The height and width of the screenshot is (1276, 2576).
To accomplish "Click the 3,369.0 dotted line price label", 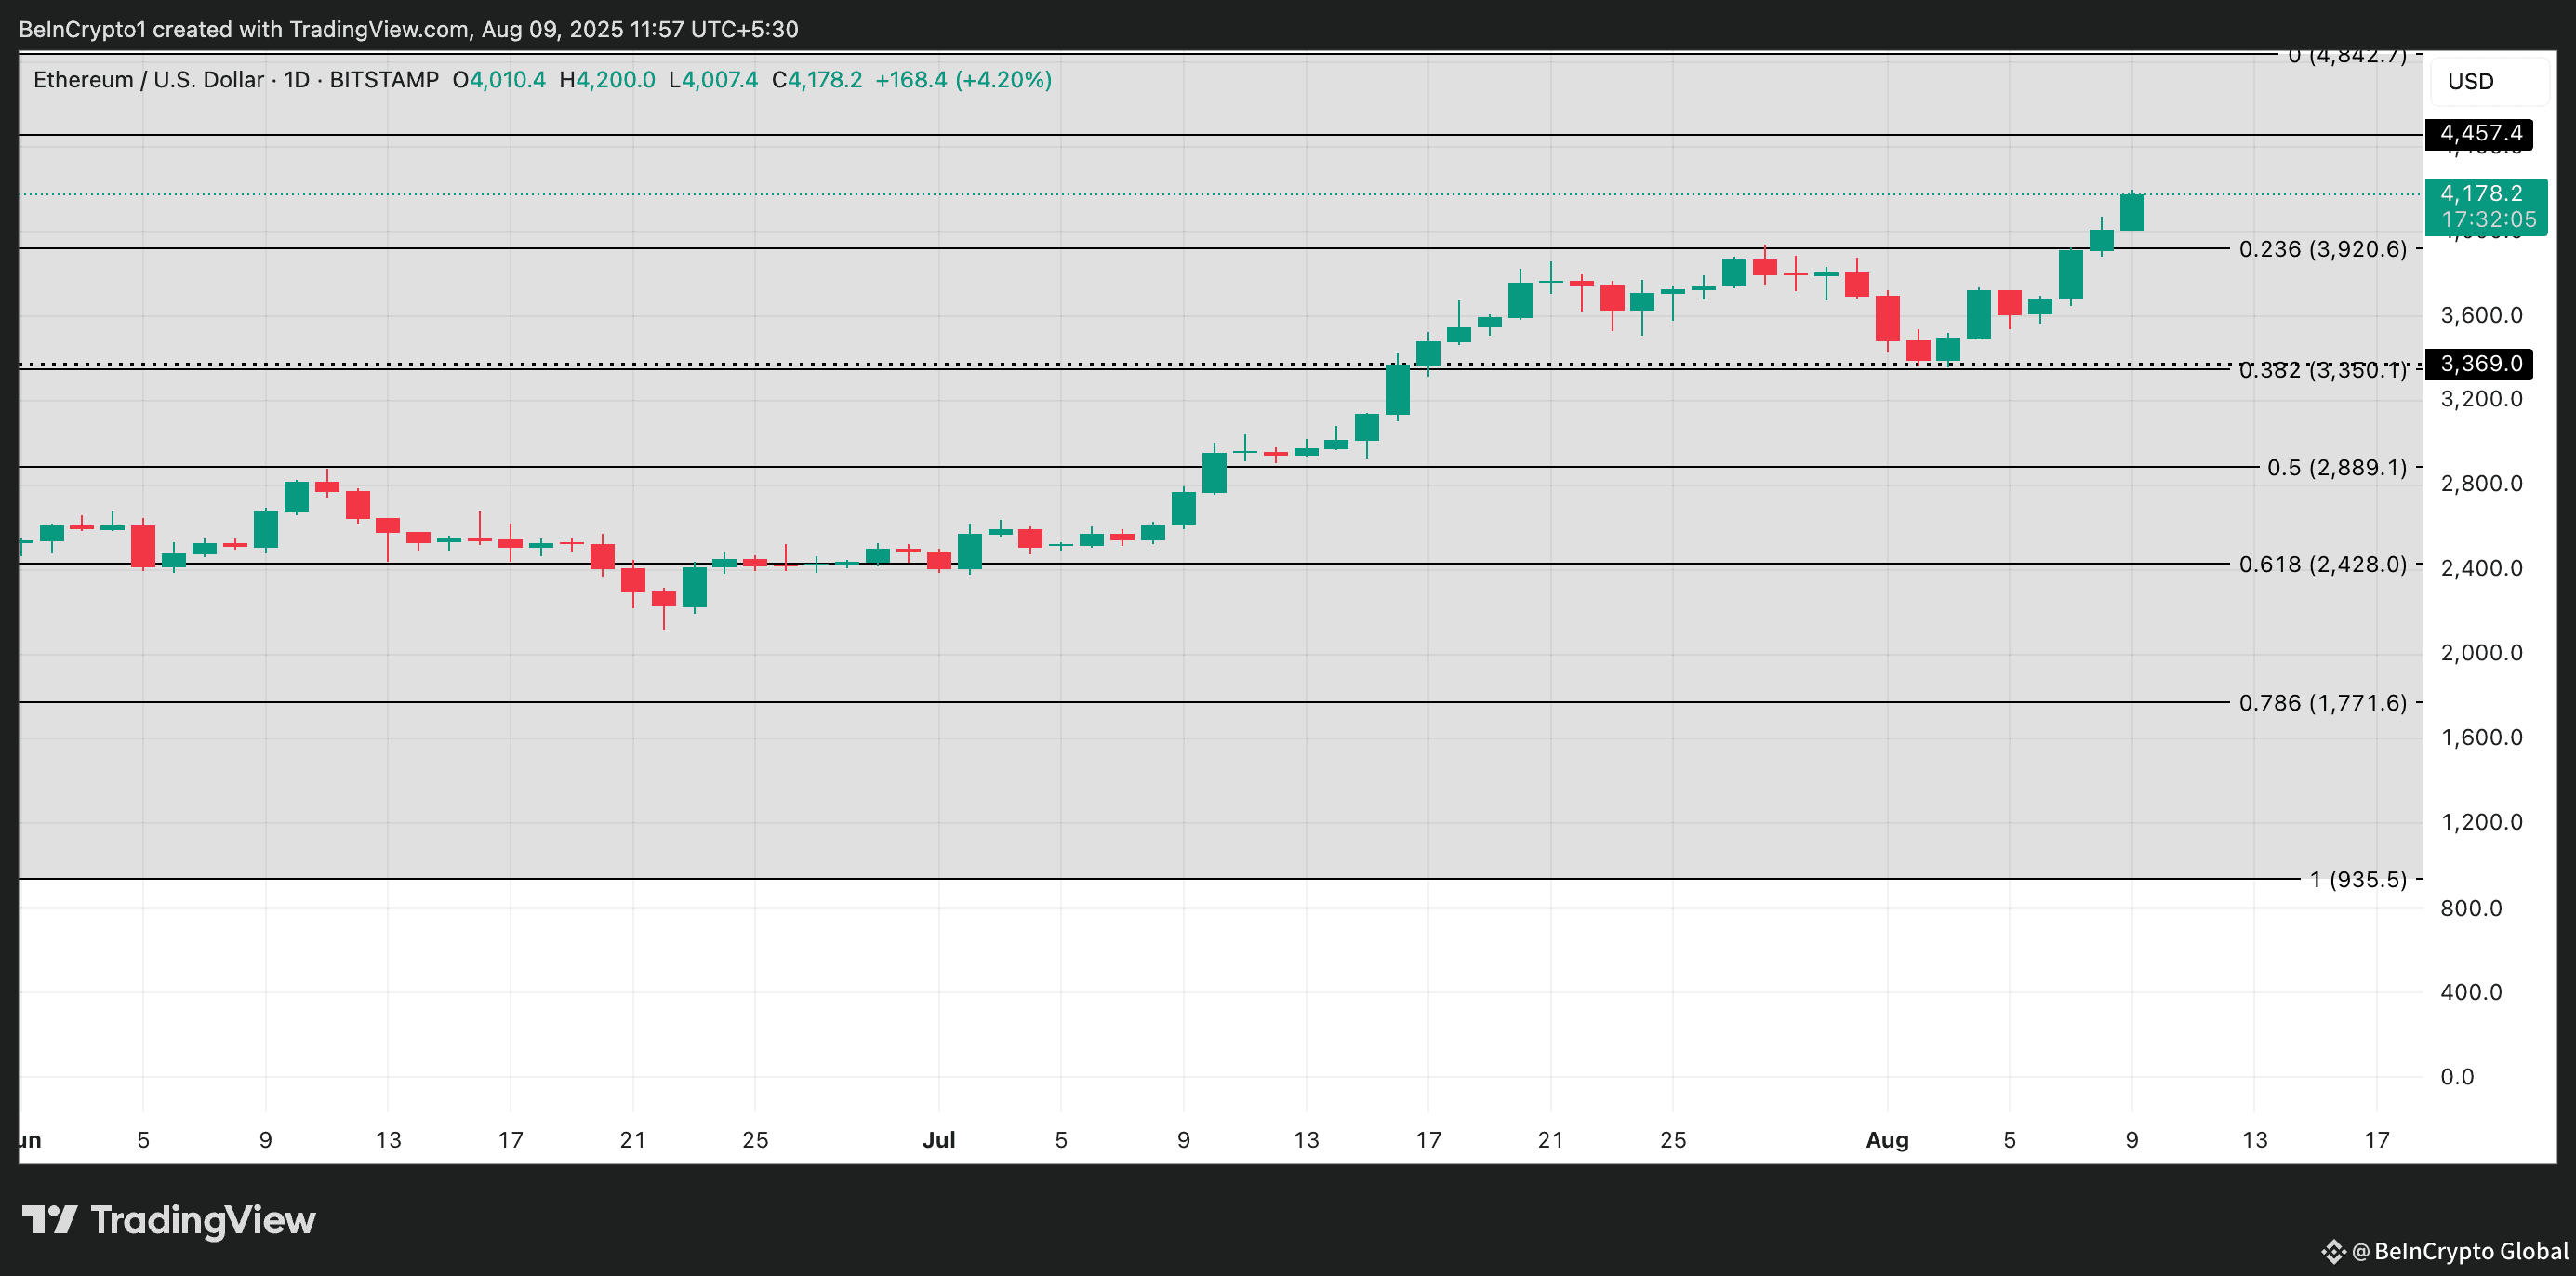I will coord(2479,363).
